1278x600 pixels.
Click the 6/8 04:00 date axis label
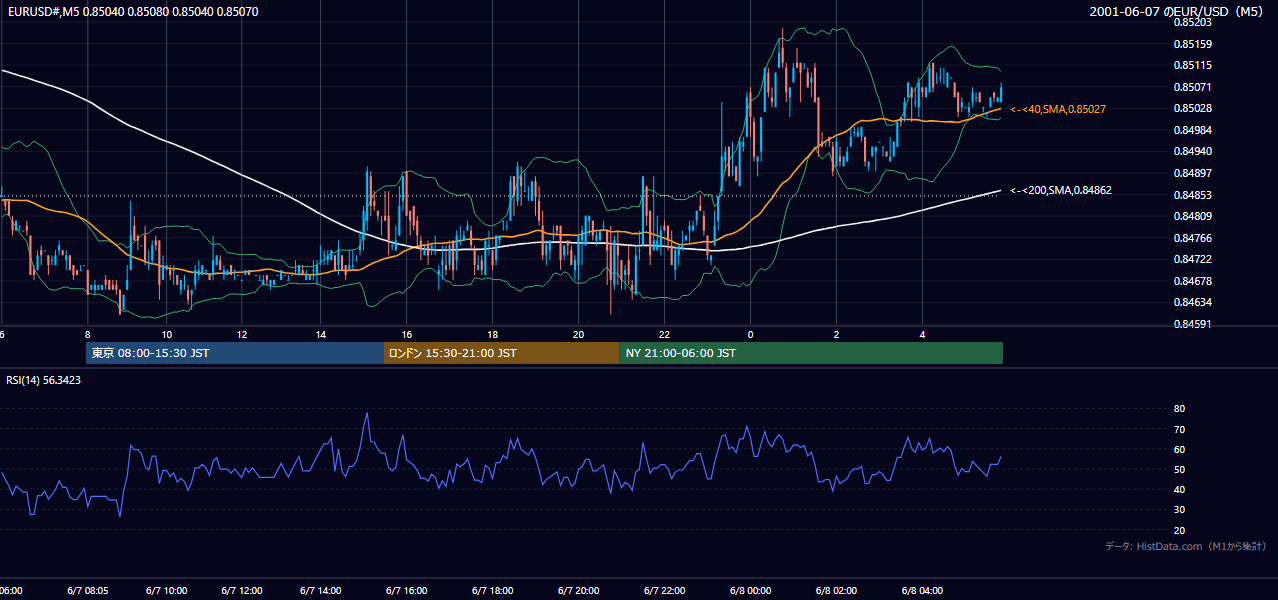point(922,591)
